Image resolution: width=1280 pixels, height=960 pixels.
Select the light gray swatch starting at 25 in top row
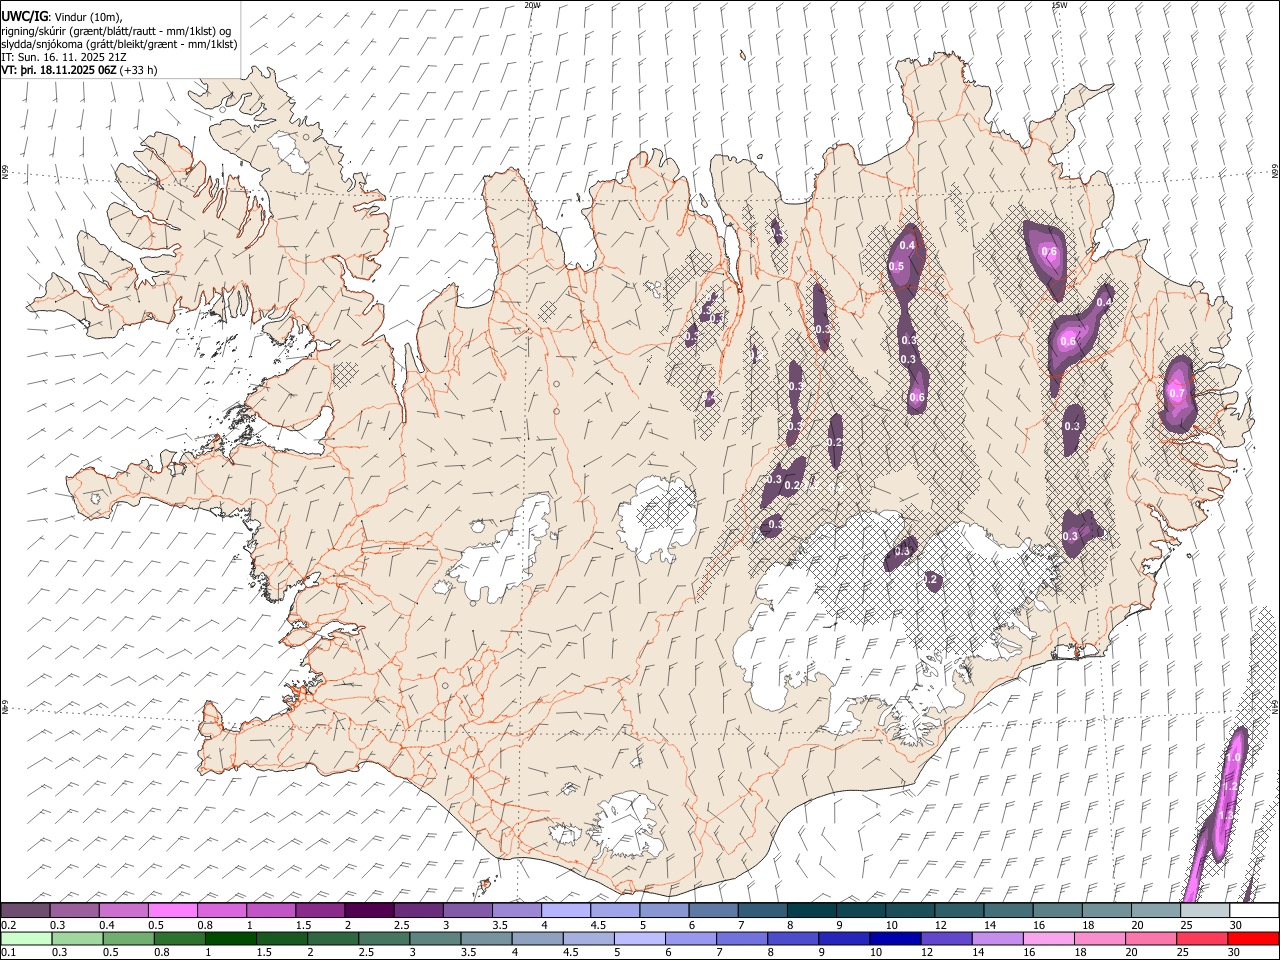[x=1204, y=911]
